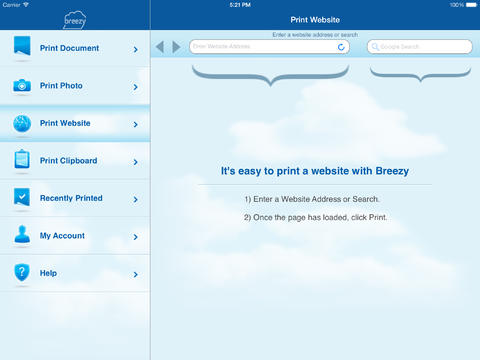Expand the My Account chevron
Screen dimensions: 480x360
coord(135,237)
